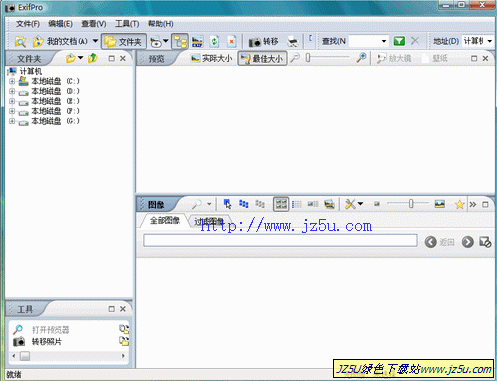This screenshot has width=497, height=381.
Task: Click the image pane magnifier search icon
Action: 197,204
